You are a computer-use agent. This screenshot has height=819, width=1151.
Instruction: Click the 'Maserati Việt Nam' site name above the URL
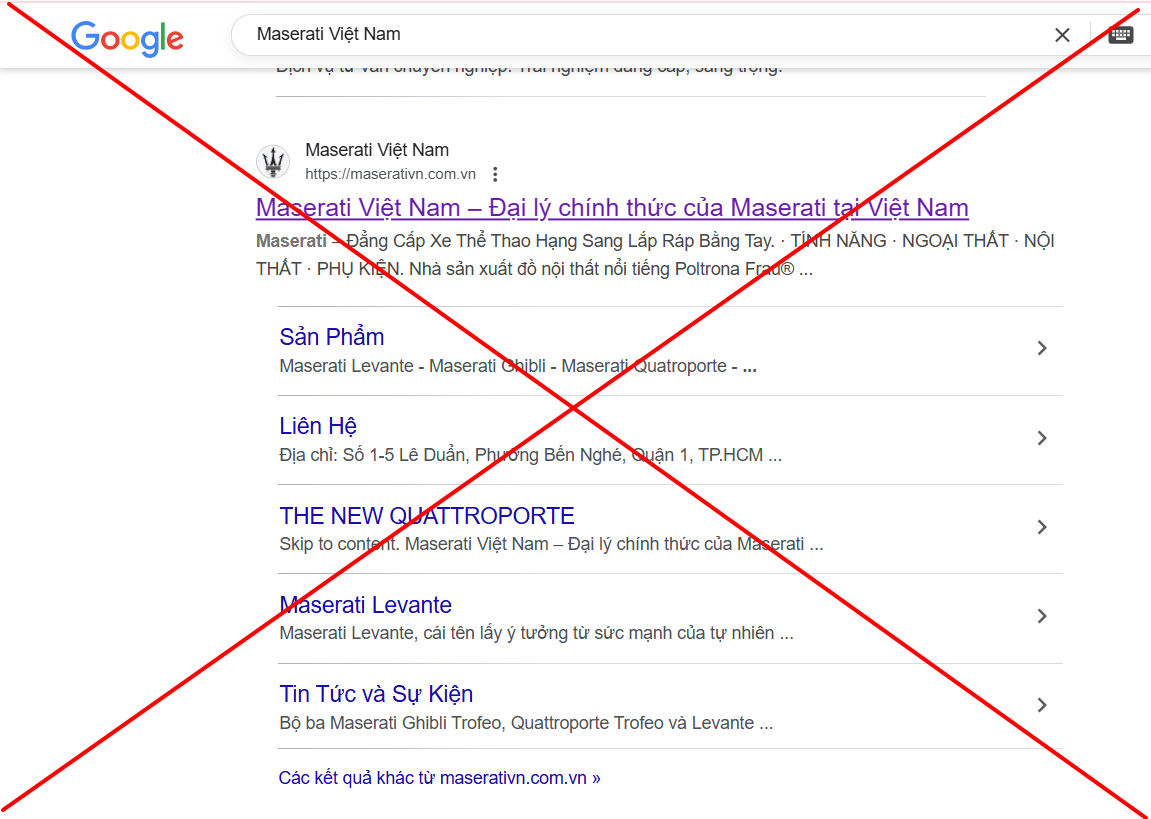(x=377, y=150)
